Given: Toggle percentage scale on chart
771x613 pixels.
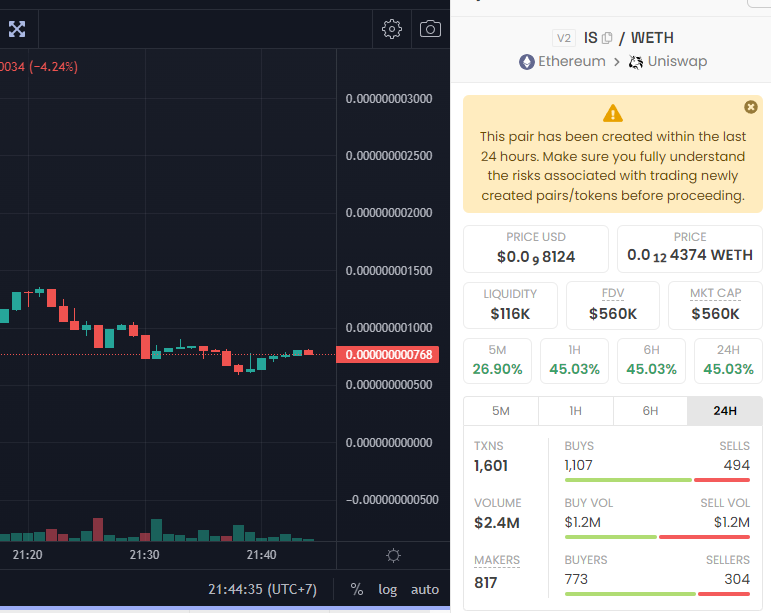Looking at the screenshot, I should coord(357,589).
